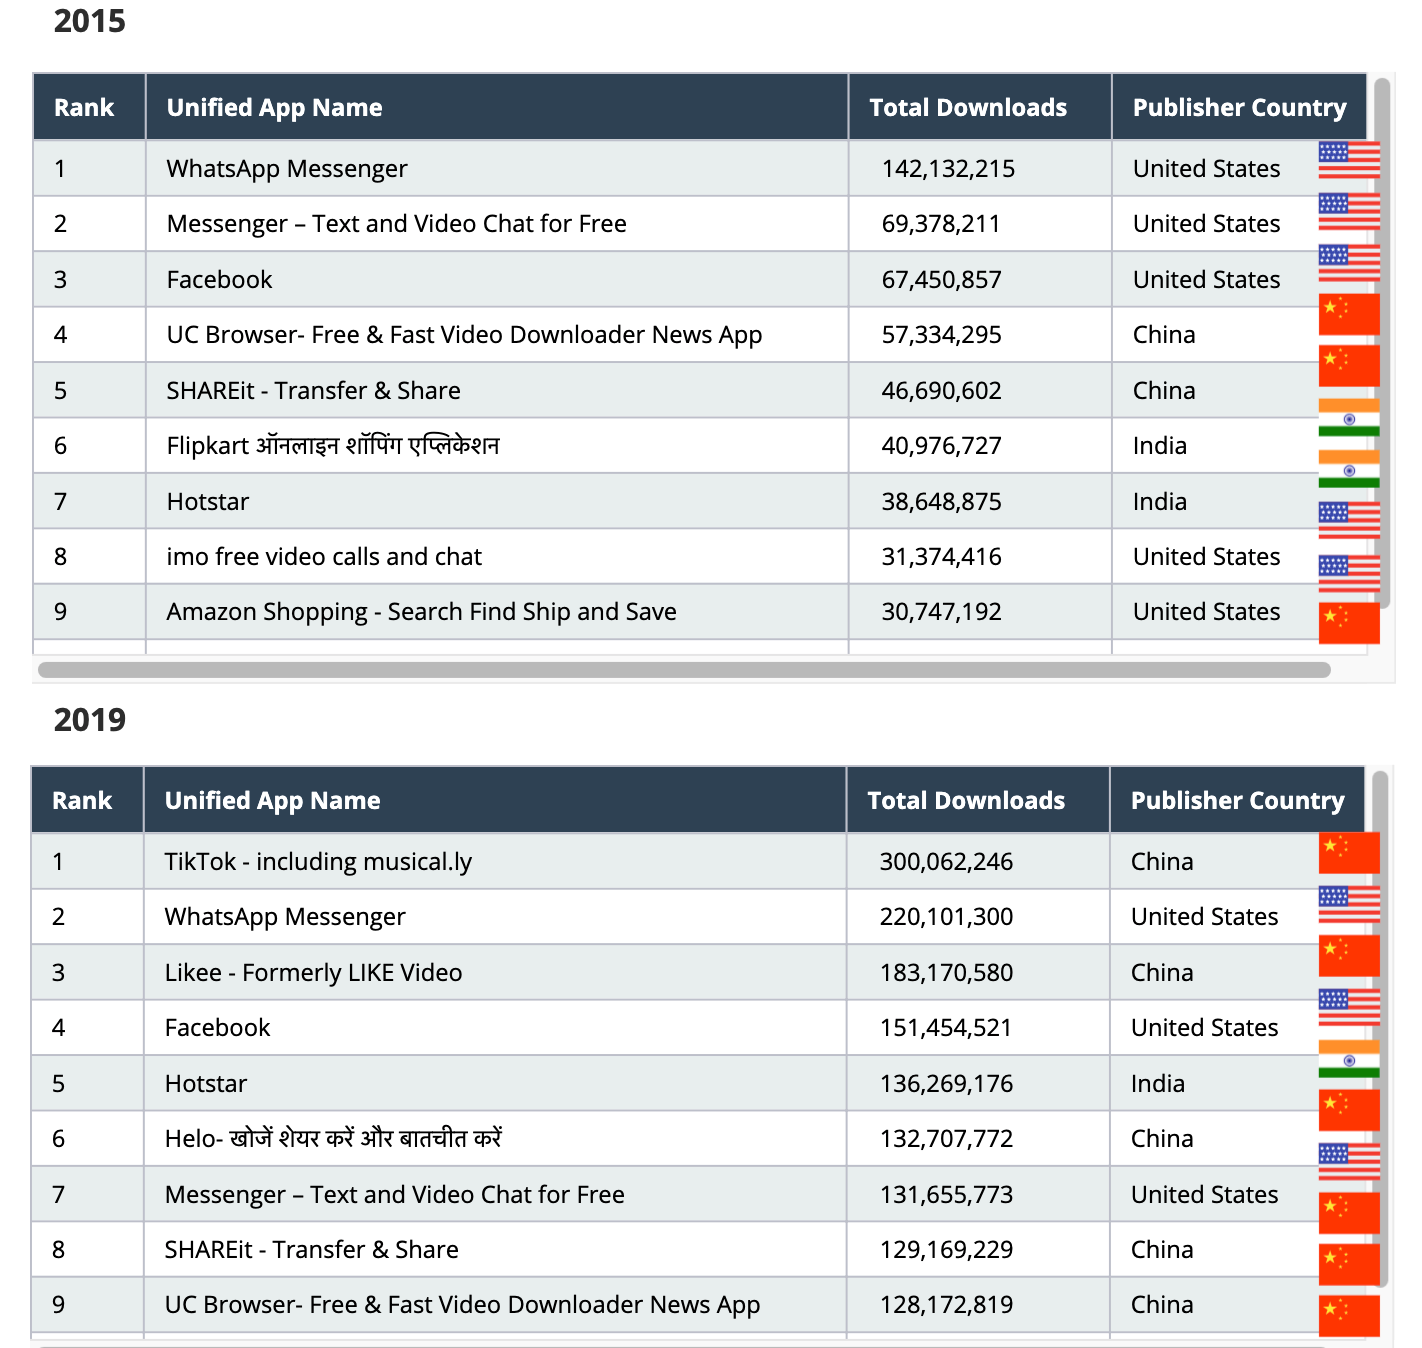Click TikTok - including musical.ly

[318, 862]
